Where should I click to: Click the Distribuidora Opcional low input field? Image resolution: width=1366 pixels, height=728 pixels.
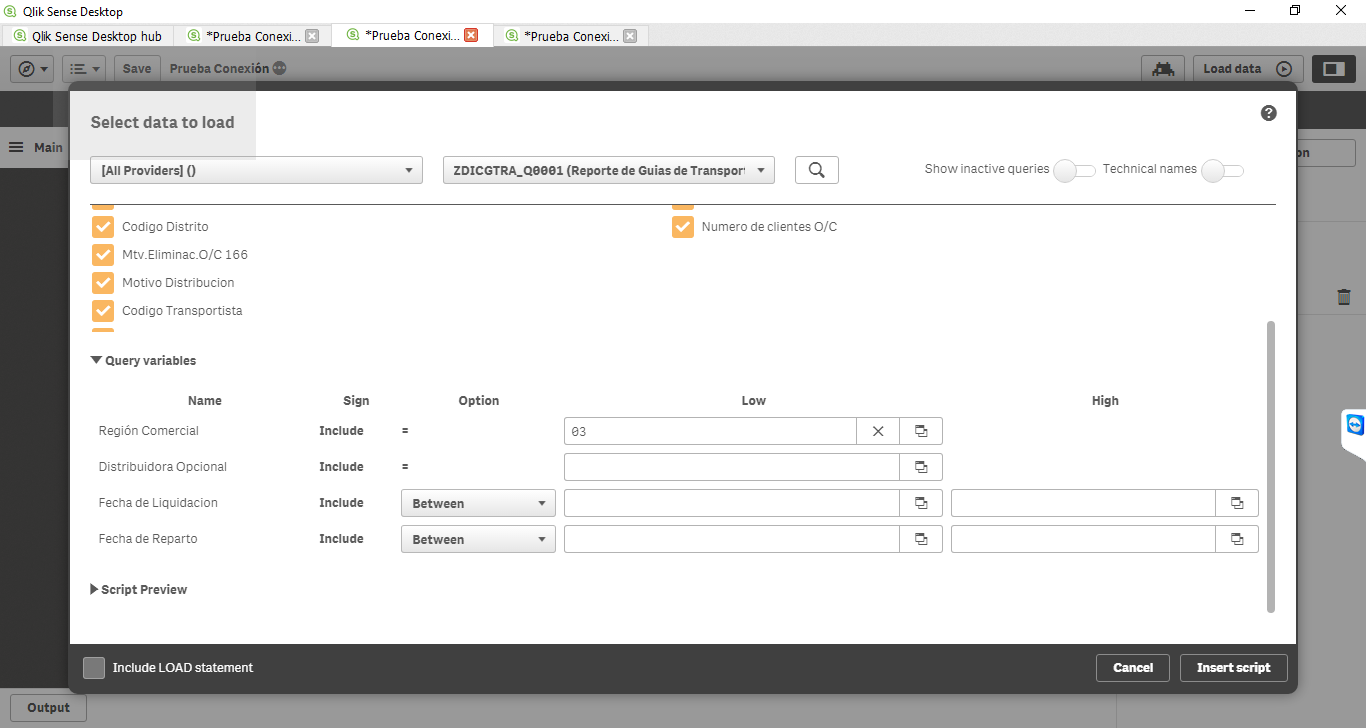point(732,467)
